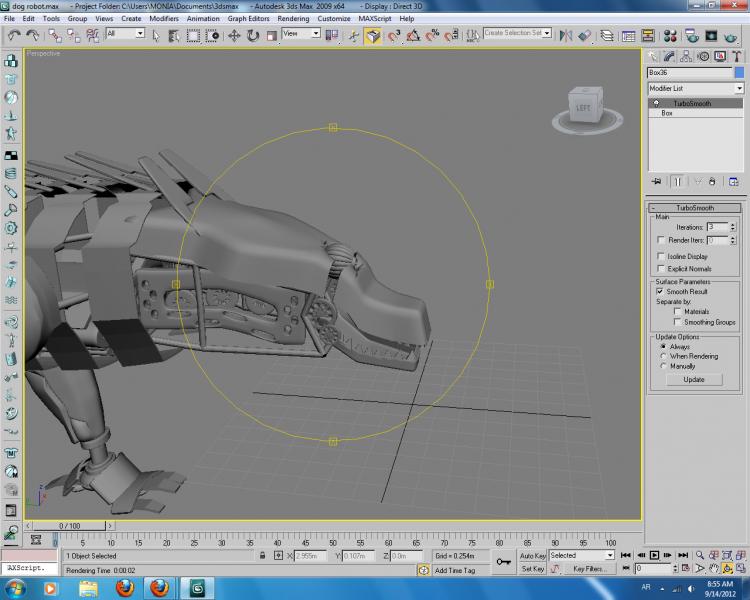The height and width of the screenshot is (600, 750).
Task: Open the Hierarchy command panel tab
Action: [688, 57]
